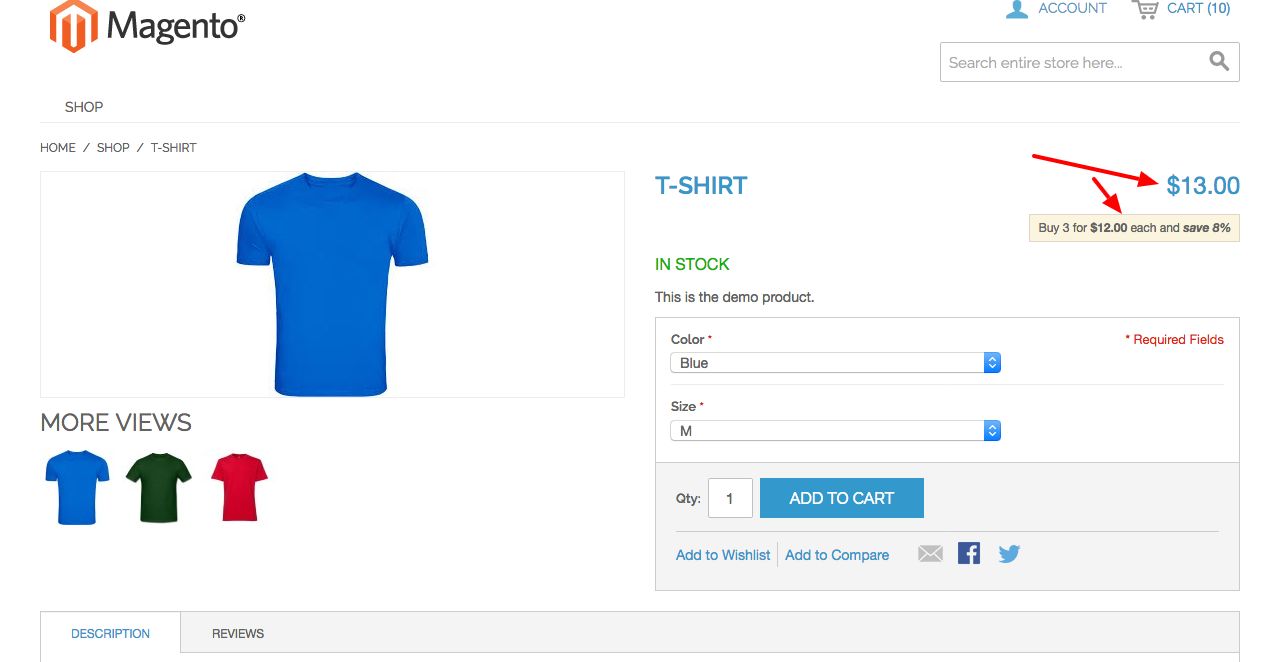This screenshot has width=1280, height=662.
Task: Open the SHOP navigation menu
Action: coord(84,107)
